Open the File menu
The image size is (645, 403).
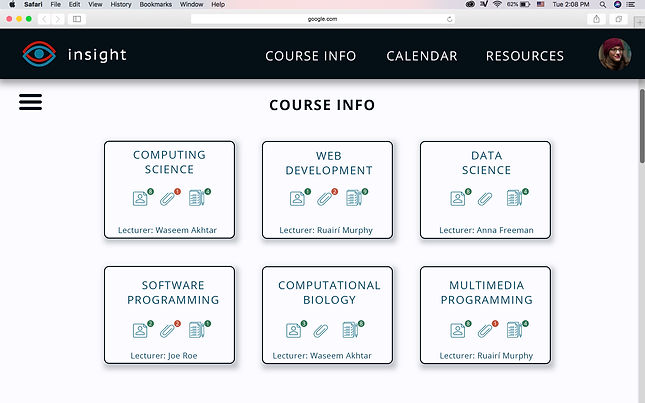click(x=56, y=5)
